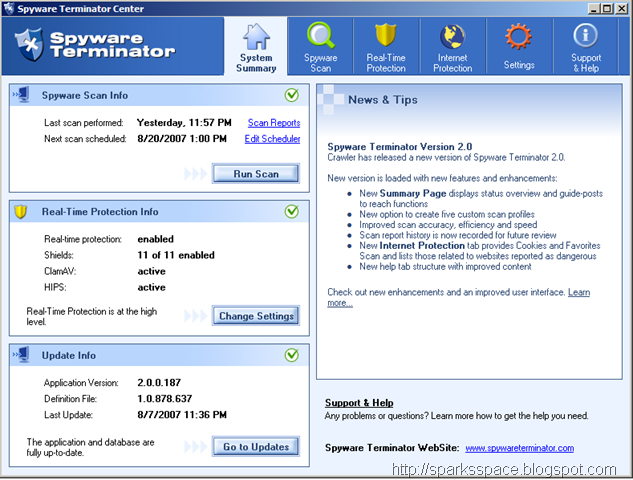The image size is (633, 480).
Task: Click the 'Real-Time Protection Info' panel title
Action: 100,212
